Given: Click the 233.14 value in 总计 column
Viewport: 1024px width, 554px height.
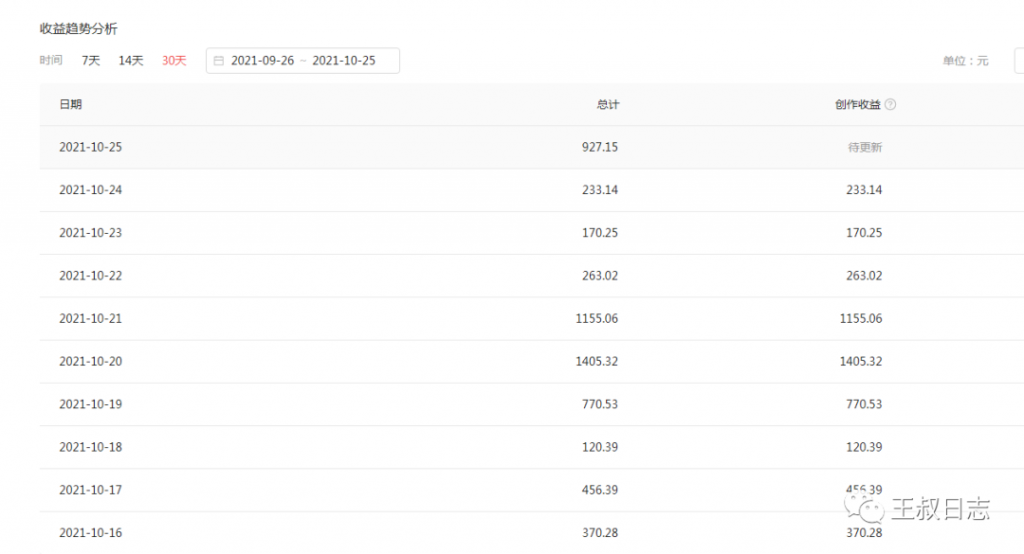Looking at the screenshot, I should pyautogui.click(x=600, y=190).
